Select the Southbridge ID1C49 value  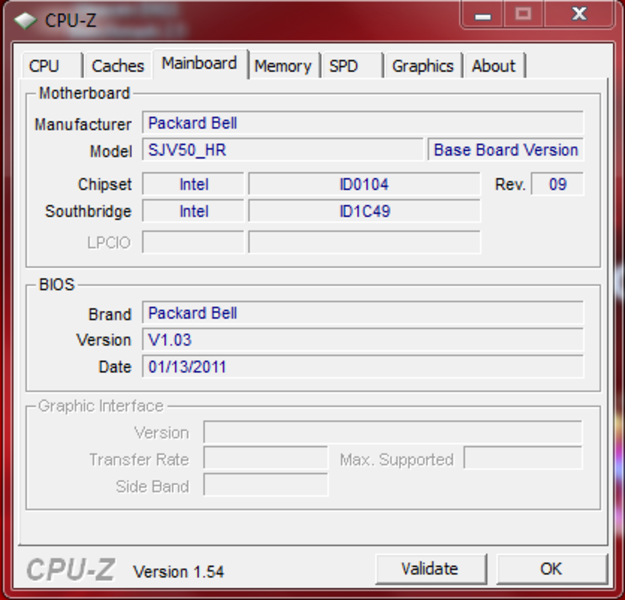[364, 211]
